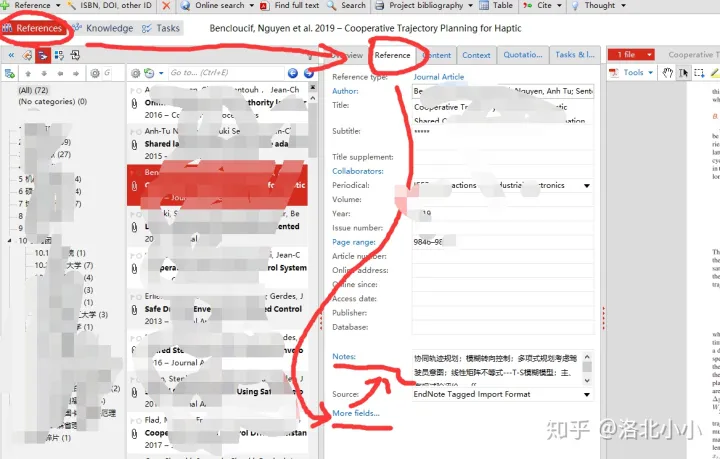Go back with blue left arrow
The width and height of the screenshot is (720, 459).
(x=292, y=73)
